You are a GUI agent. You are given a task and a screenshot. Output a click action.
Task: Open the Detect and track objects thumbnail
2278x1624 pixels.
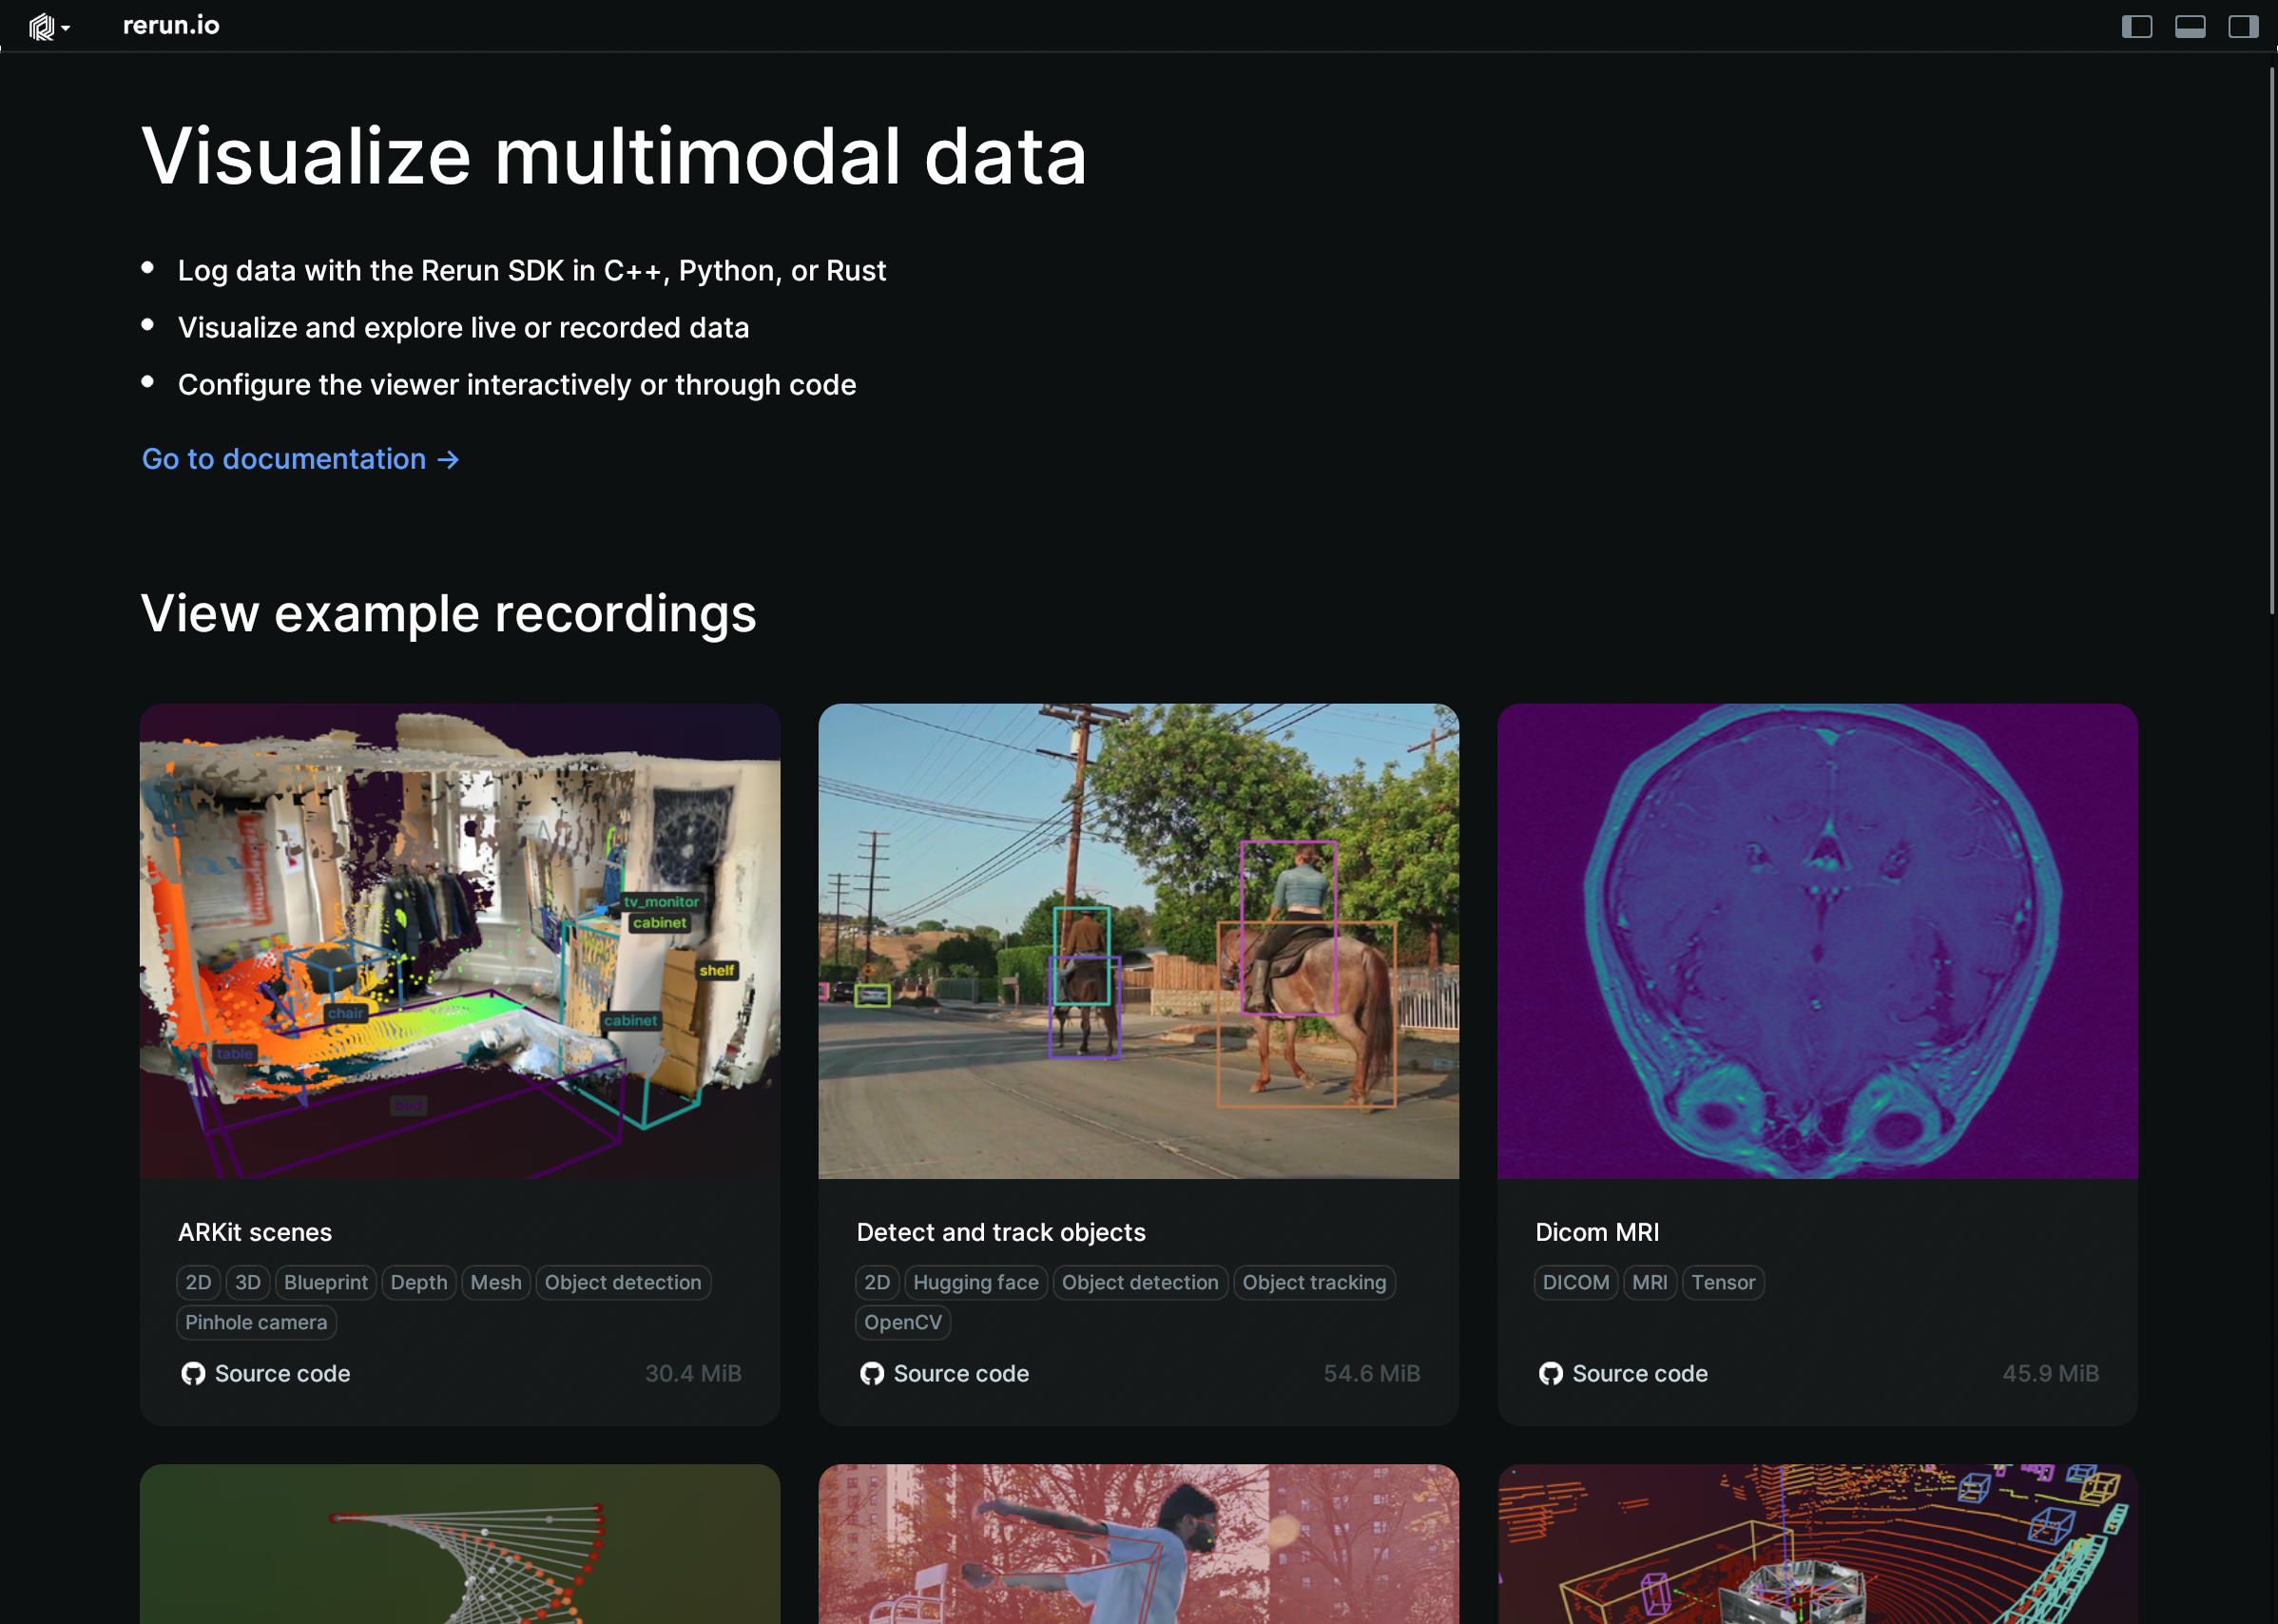[x=1138, y=941]
